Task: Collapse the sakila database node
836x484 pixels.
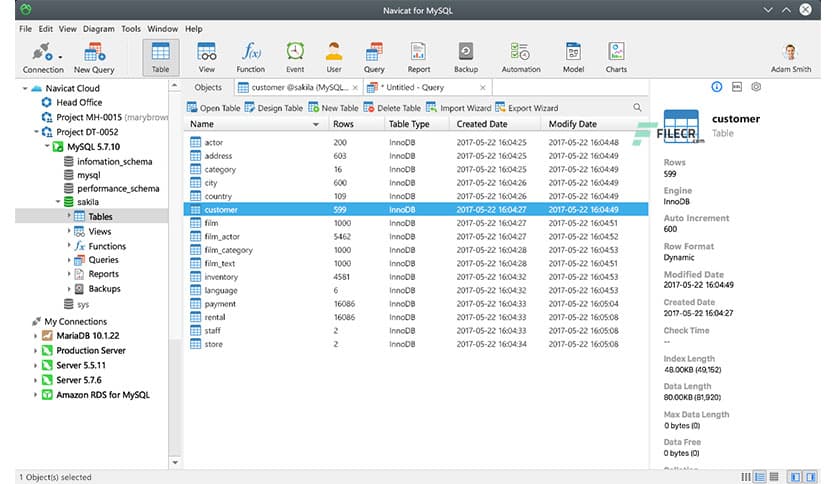Action: pos(58,202)
